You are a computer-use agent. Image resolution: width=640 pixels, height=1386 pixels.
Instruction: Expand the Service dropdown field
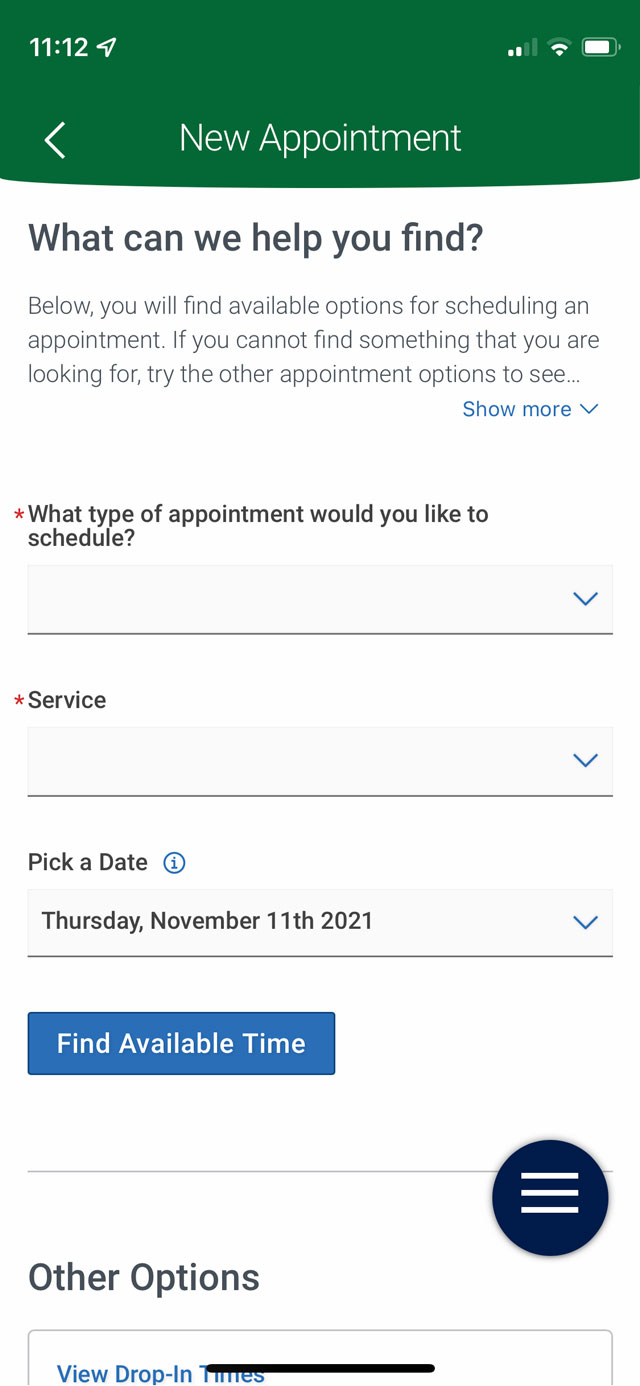coord(320,761)
